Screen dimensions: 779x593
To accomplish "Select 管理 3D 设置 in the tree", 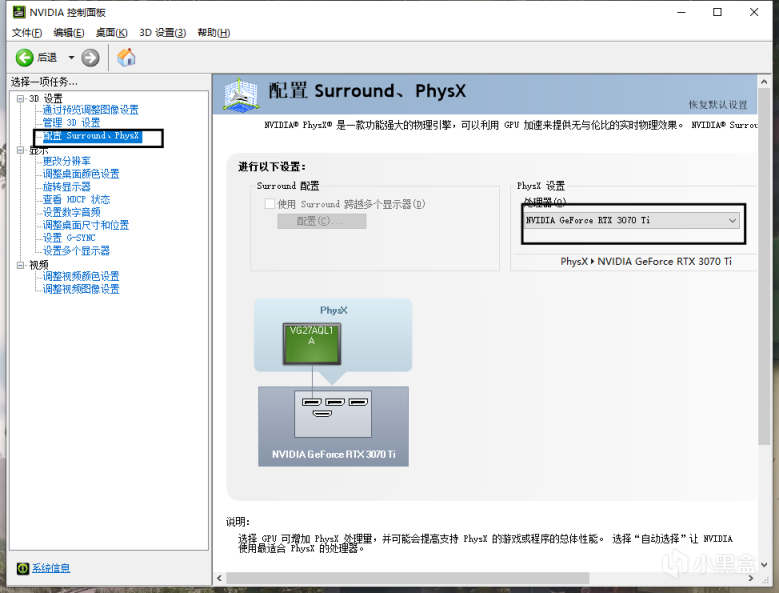I will pos(72,123).
